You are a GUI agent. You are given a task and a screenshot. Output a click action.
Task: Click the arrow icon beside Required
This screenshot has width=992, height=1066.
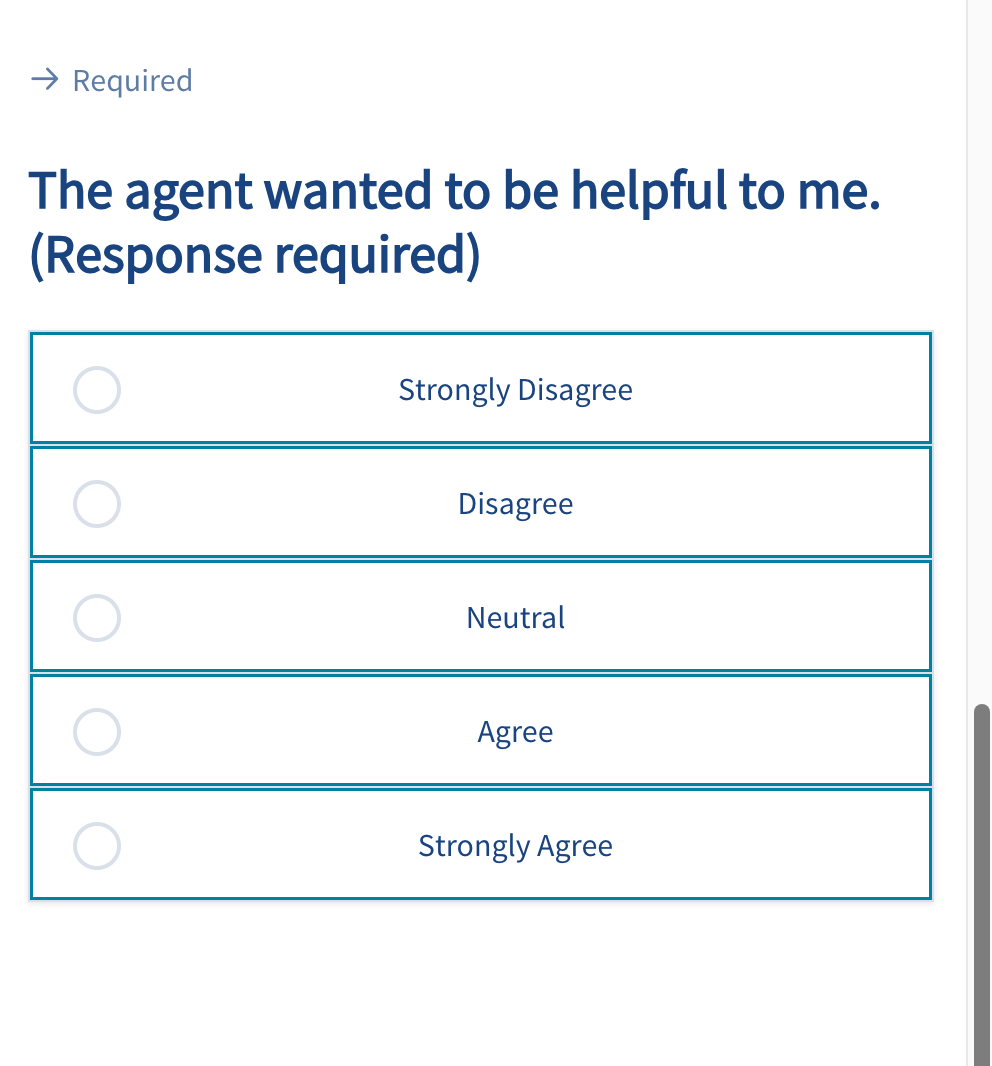click(46, 80)
